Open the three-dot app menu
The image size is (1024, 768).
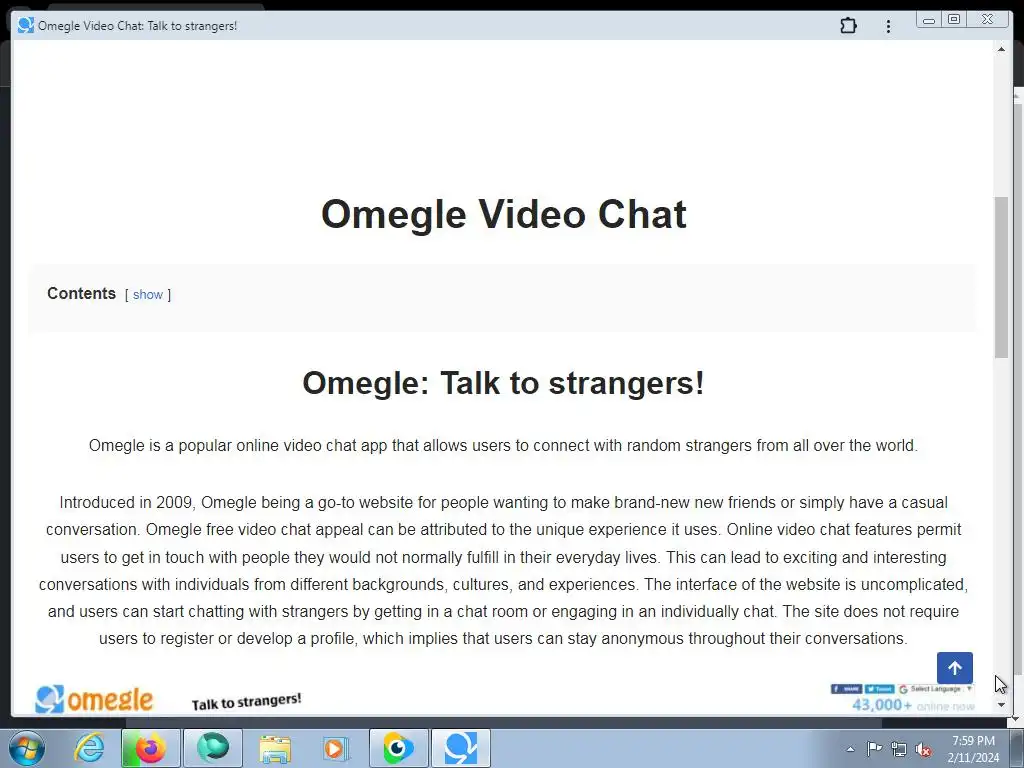(888, 26)
